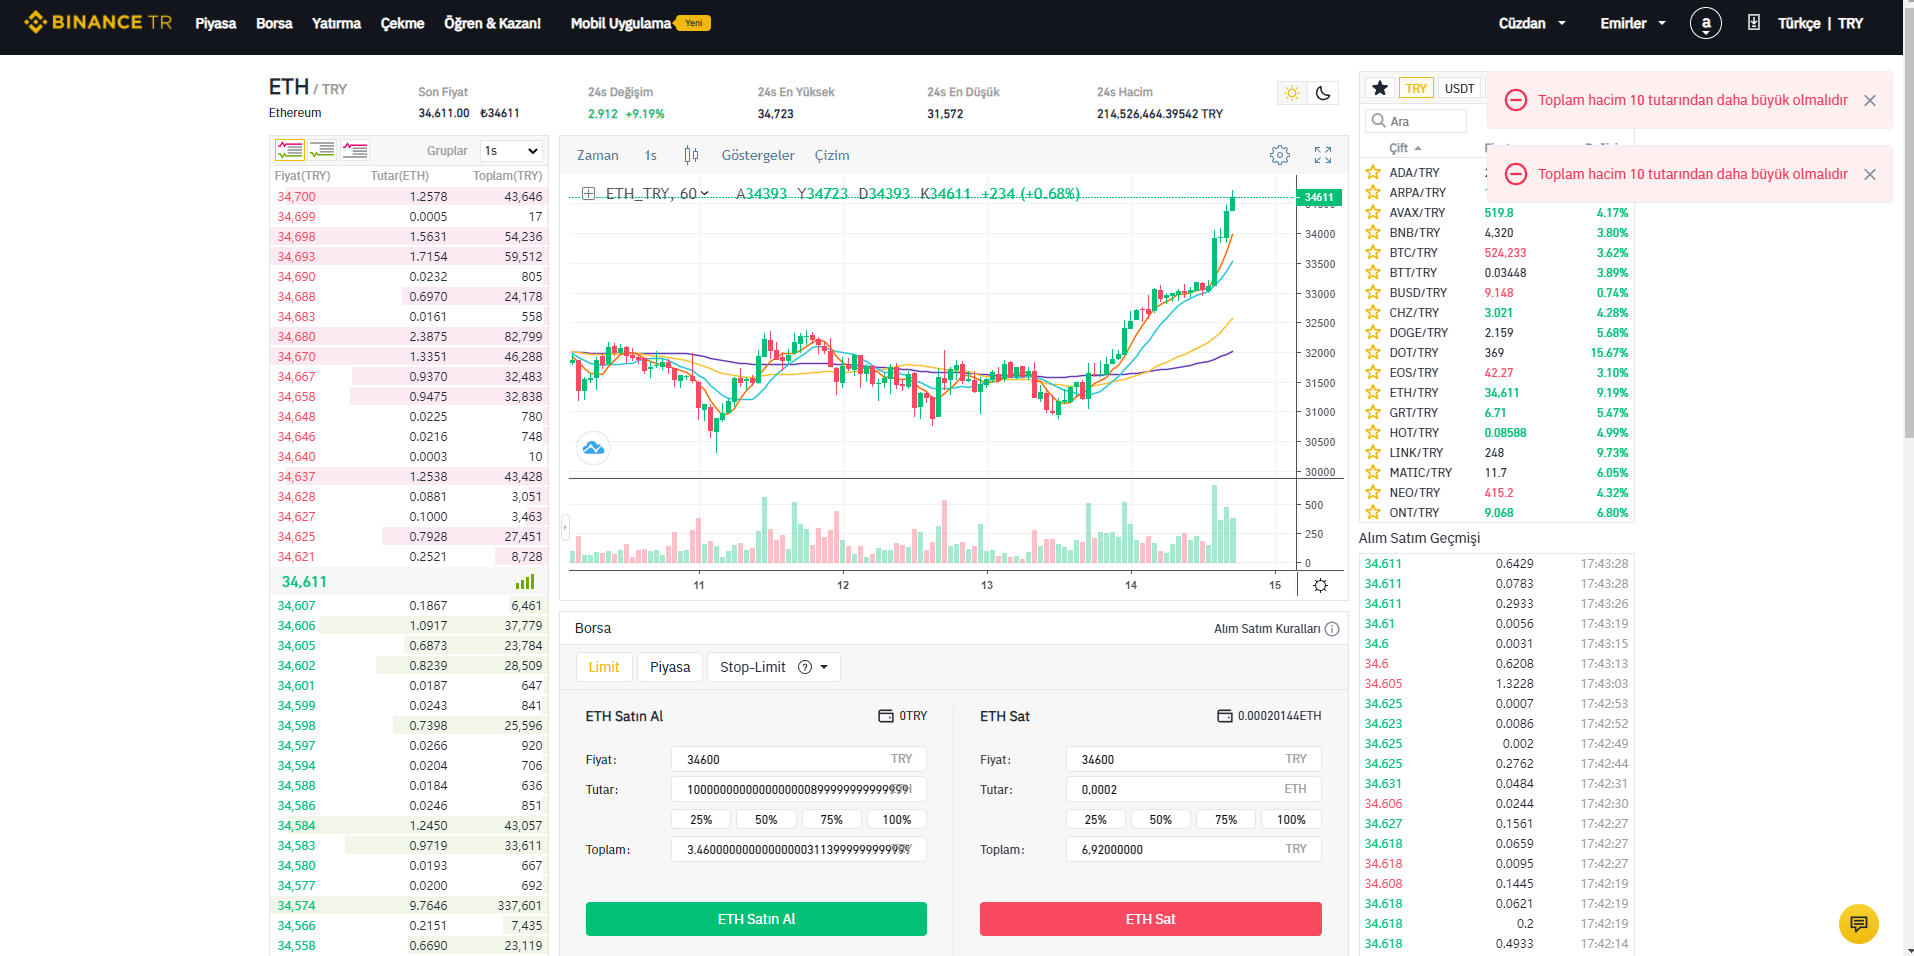This screenshot has height=956, width=1914.
Task: Open the yellow live chat support icon
Action: pos(1859,923)
